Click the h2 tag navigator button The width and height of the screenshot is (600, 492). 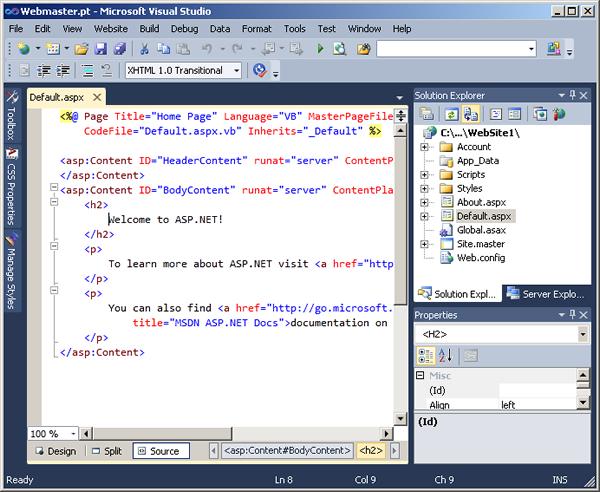coord(371,451)
